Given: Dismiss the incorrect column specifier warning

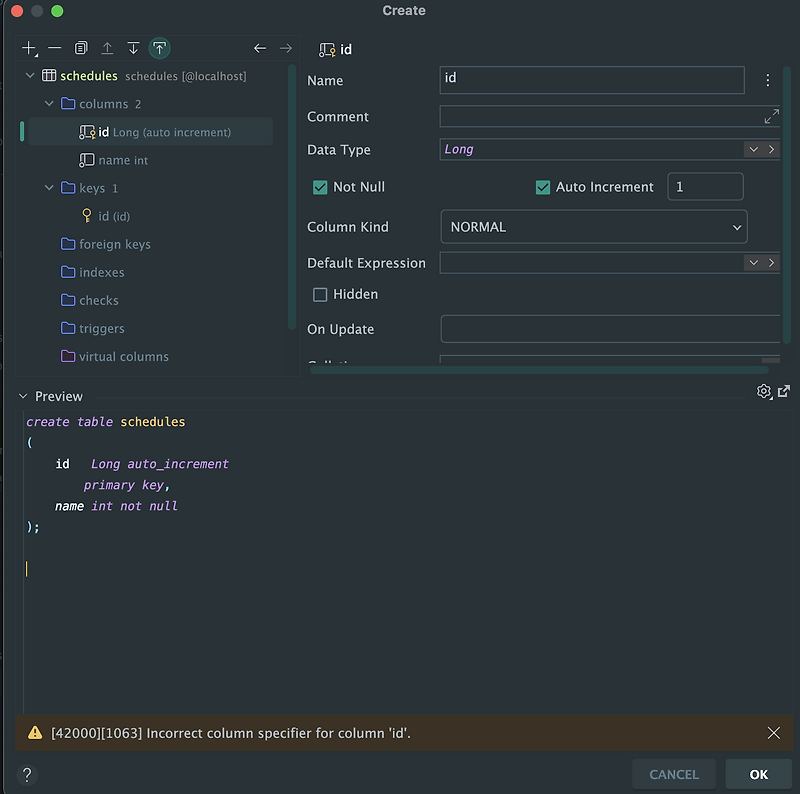Looking at the screenshot, I should pos(773,733).
